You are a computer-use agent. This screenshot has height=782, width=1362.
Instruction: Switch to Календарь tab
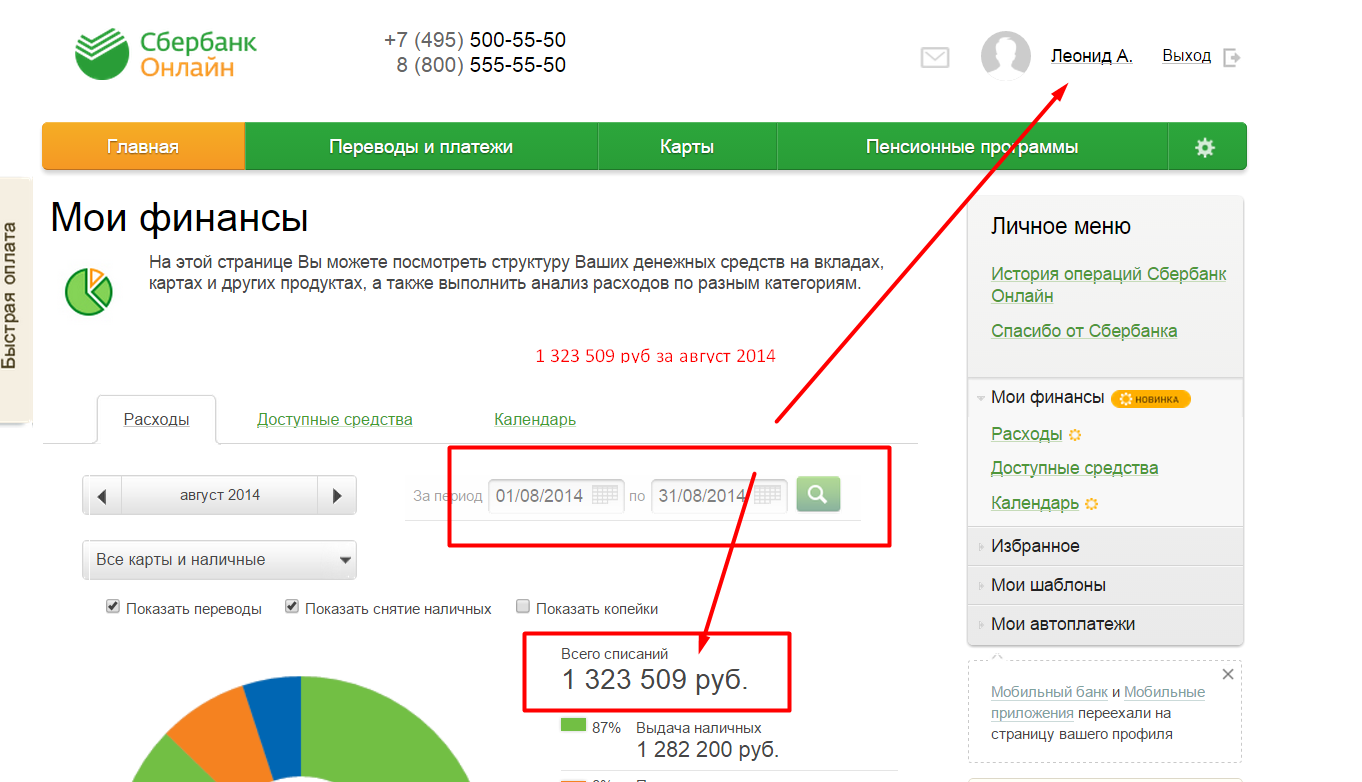pyautogui.click(x=535, y=420)
